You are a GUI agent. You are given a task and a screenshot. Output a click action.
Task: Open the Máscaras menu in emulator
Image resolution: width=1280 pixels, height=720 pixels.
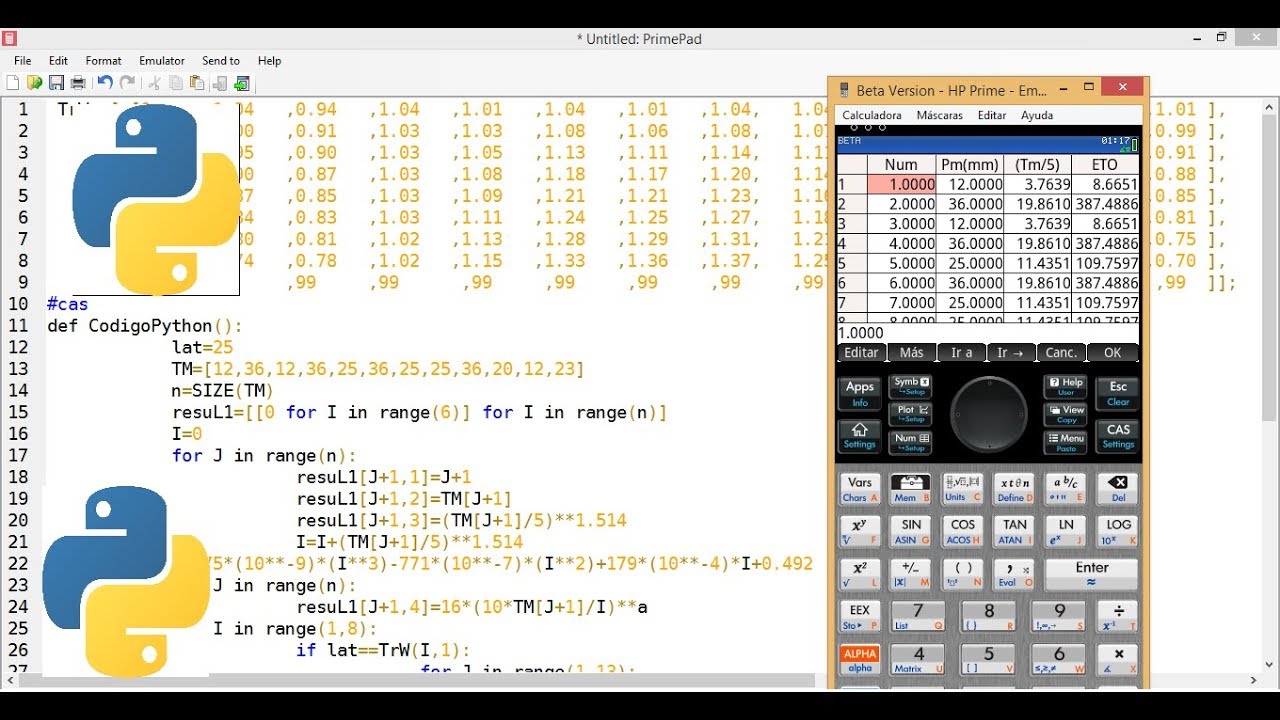click(x=940, y=115)
